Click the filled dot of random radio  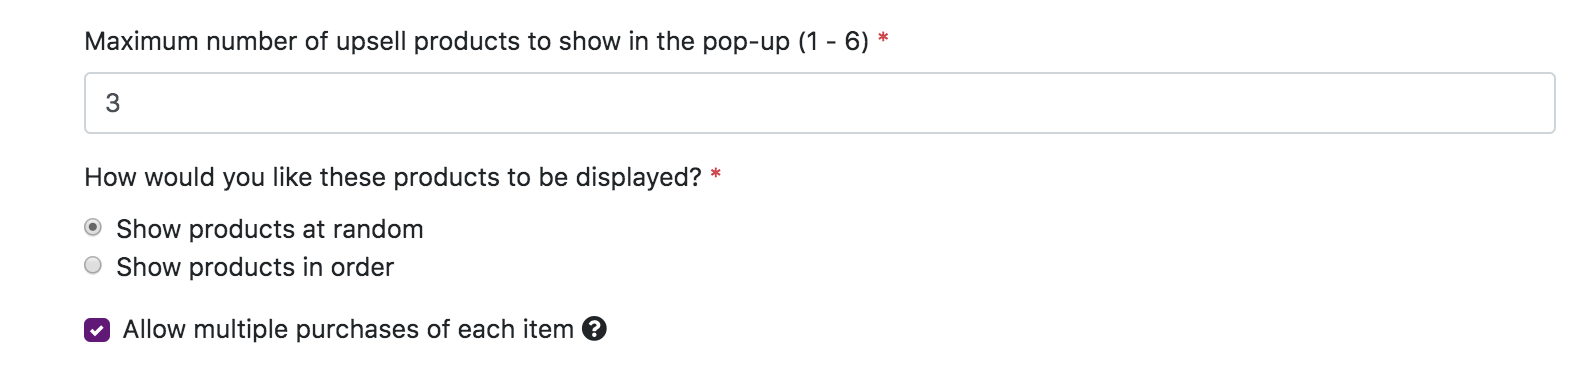93,228
